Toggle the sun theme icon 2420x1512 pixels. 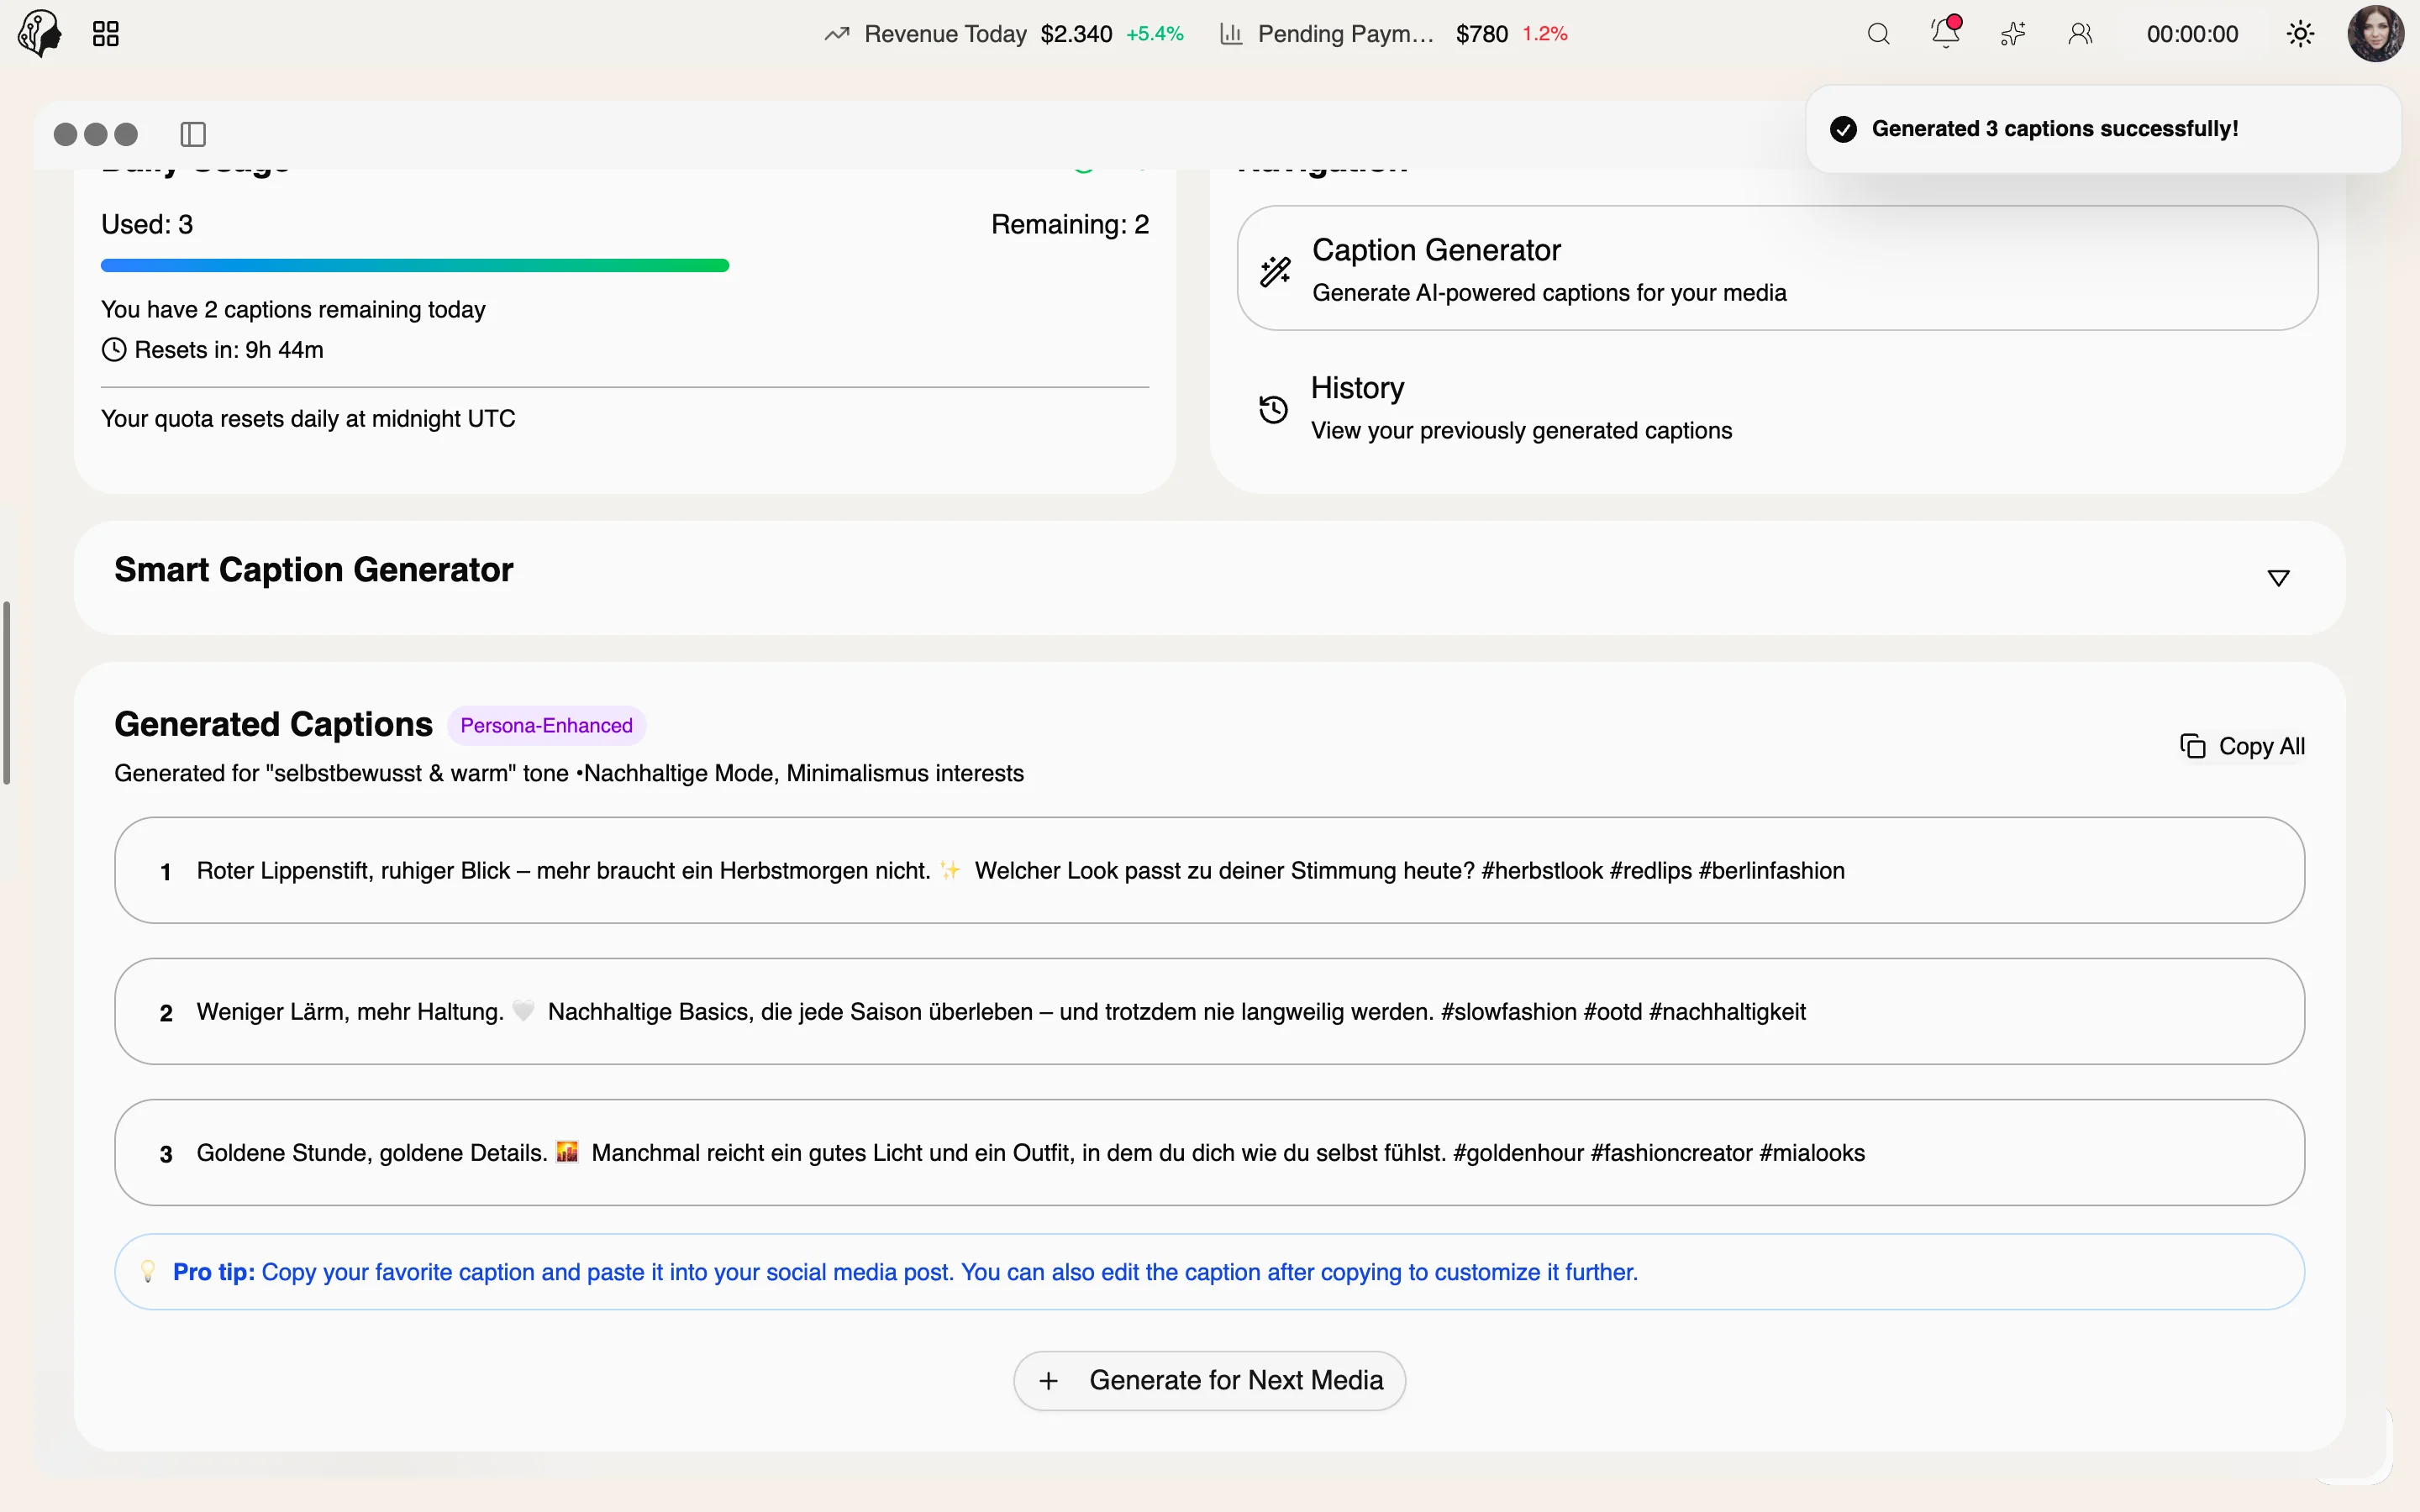click(2300, 34)
